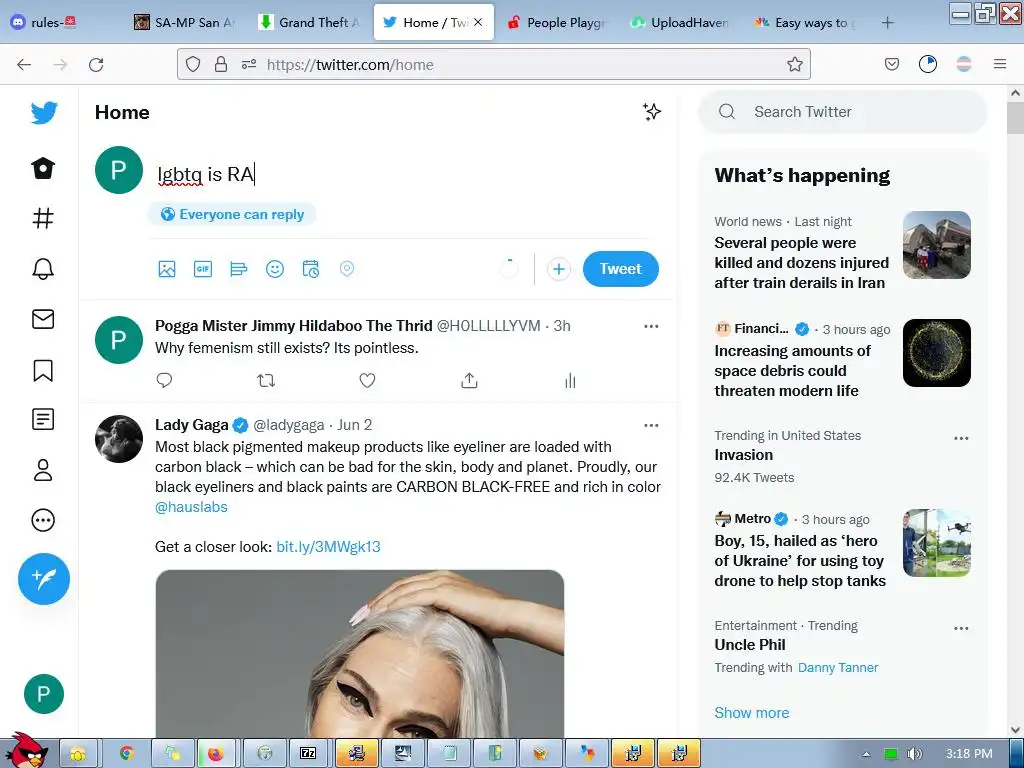Open Chrome from Windows taskbar
The width and height of the screenshot is (1024, 768).
(x=127, y=754)
